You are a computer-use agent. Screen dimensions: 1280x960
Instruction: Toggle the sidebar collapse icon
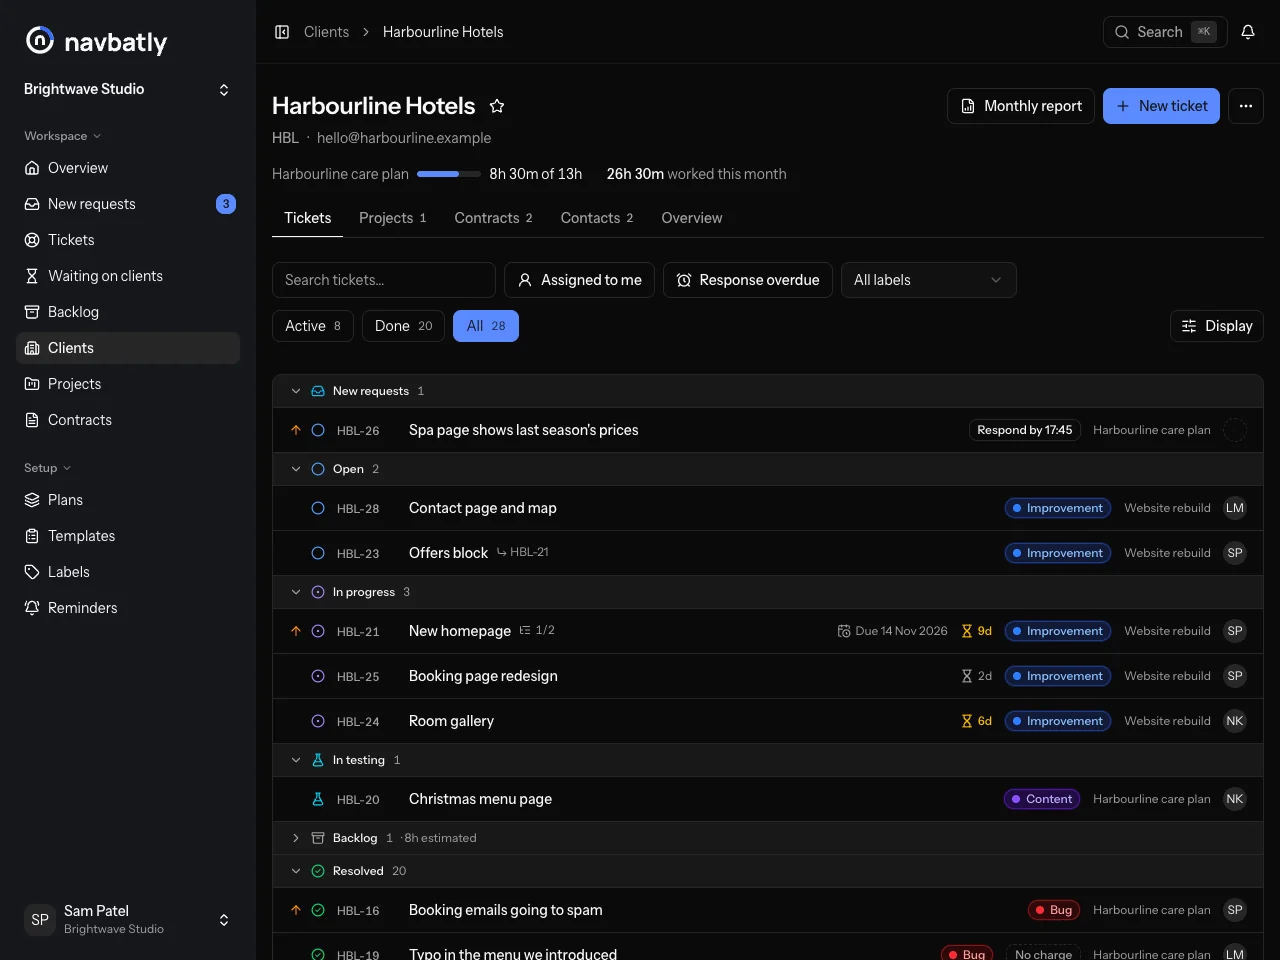pos(282,32)
